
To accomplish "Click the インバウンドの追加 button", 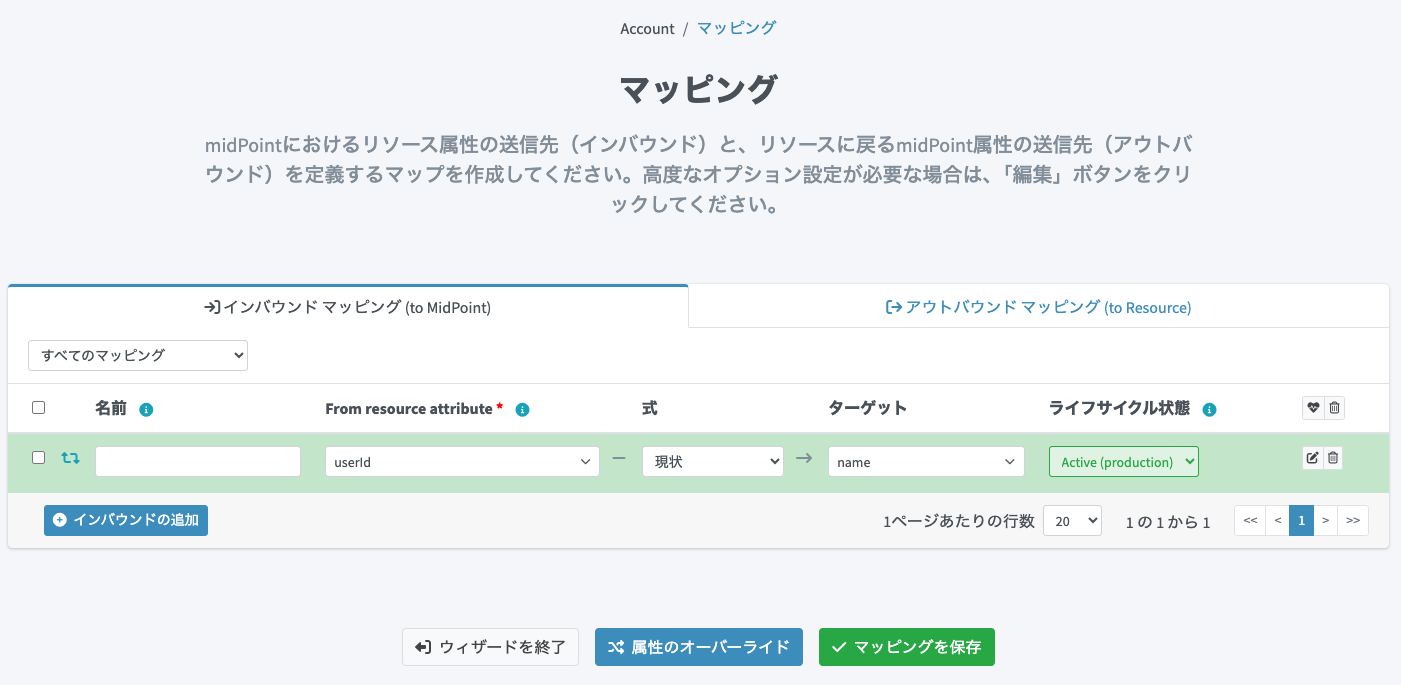I will [x=126, y=520].
